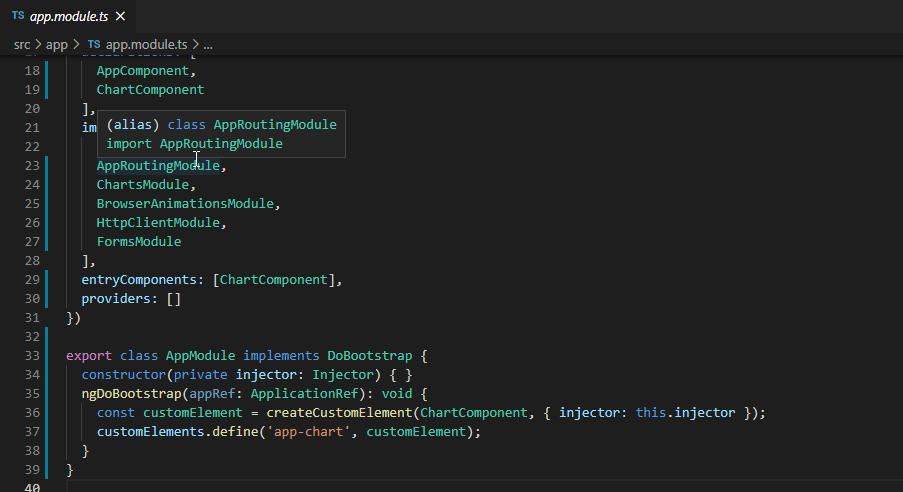
Task: Click line number 33 in the gutter
Action: click(31, 355)
